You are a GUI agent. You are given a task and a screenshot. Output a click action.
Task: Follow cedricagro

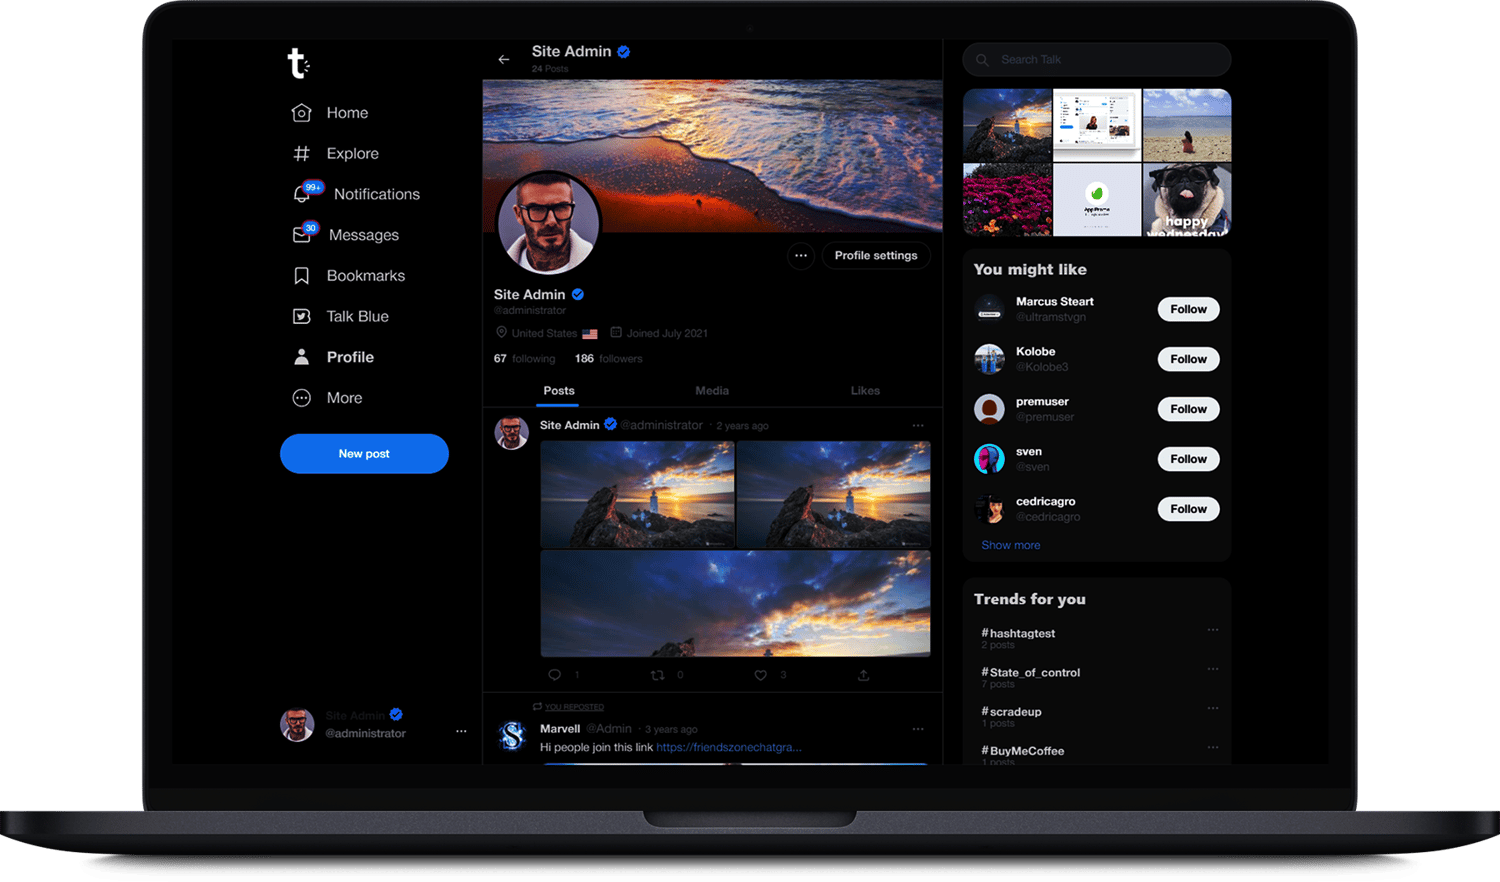pos(1189,509)
